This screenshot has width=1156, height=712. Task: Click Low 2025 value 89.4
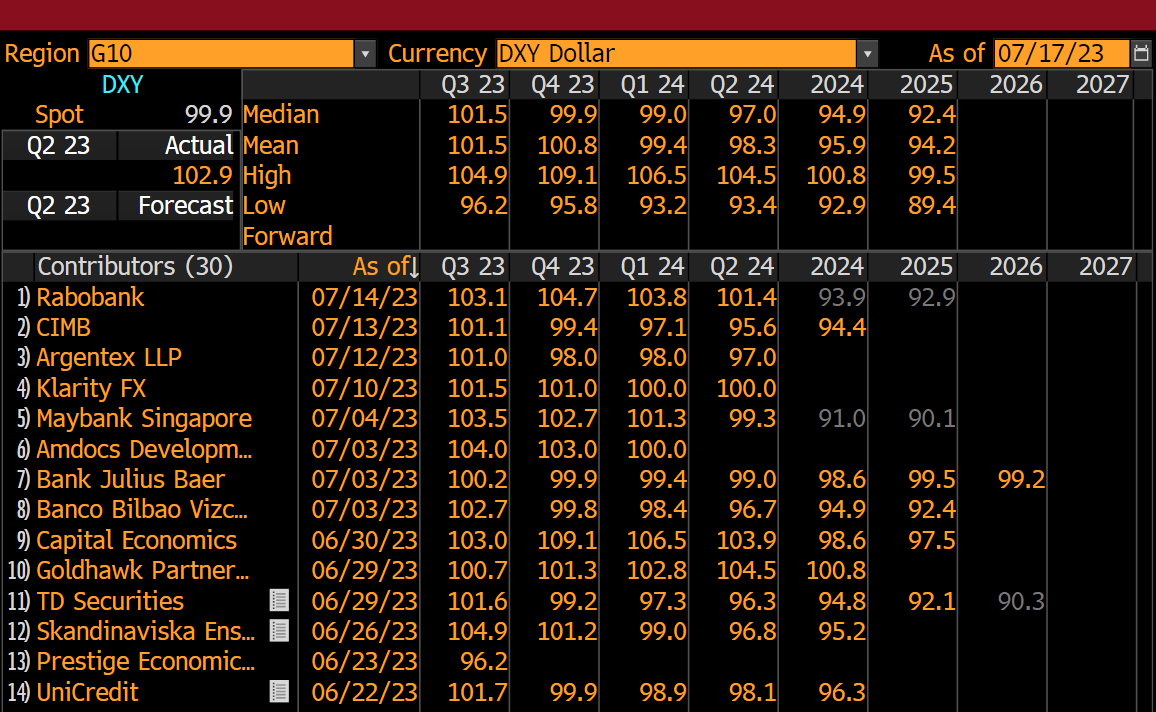click(932, 206)
